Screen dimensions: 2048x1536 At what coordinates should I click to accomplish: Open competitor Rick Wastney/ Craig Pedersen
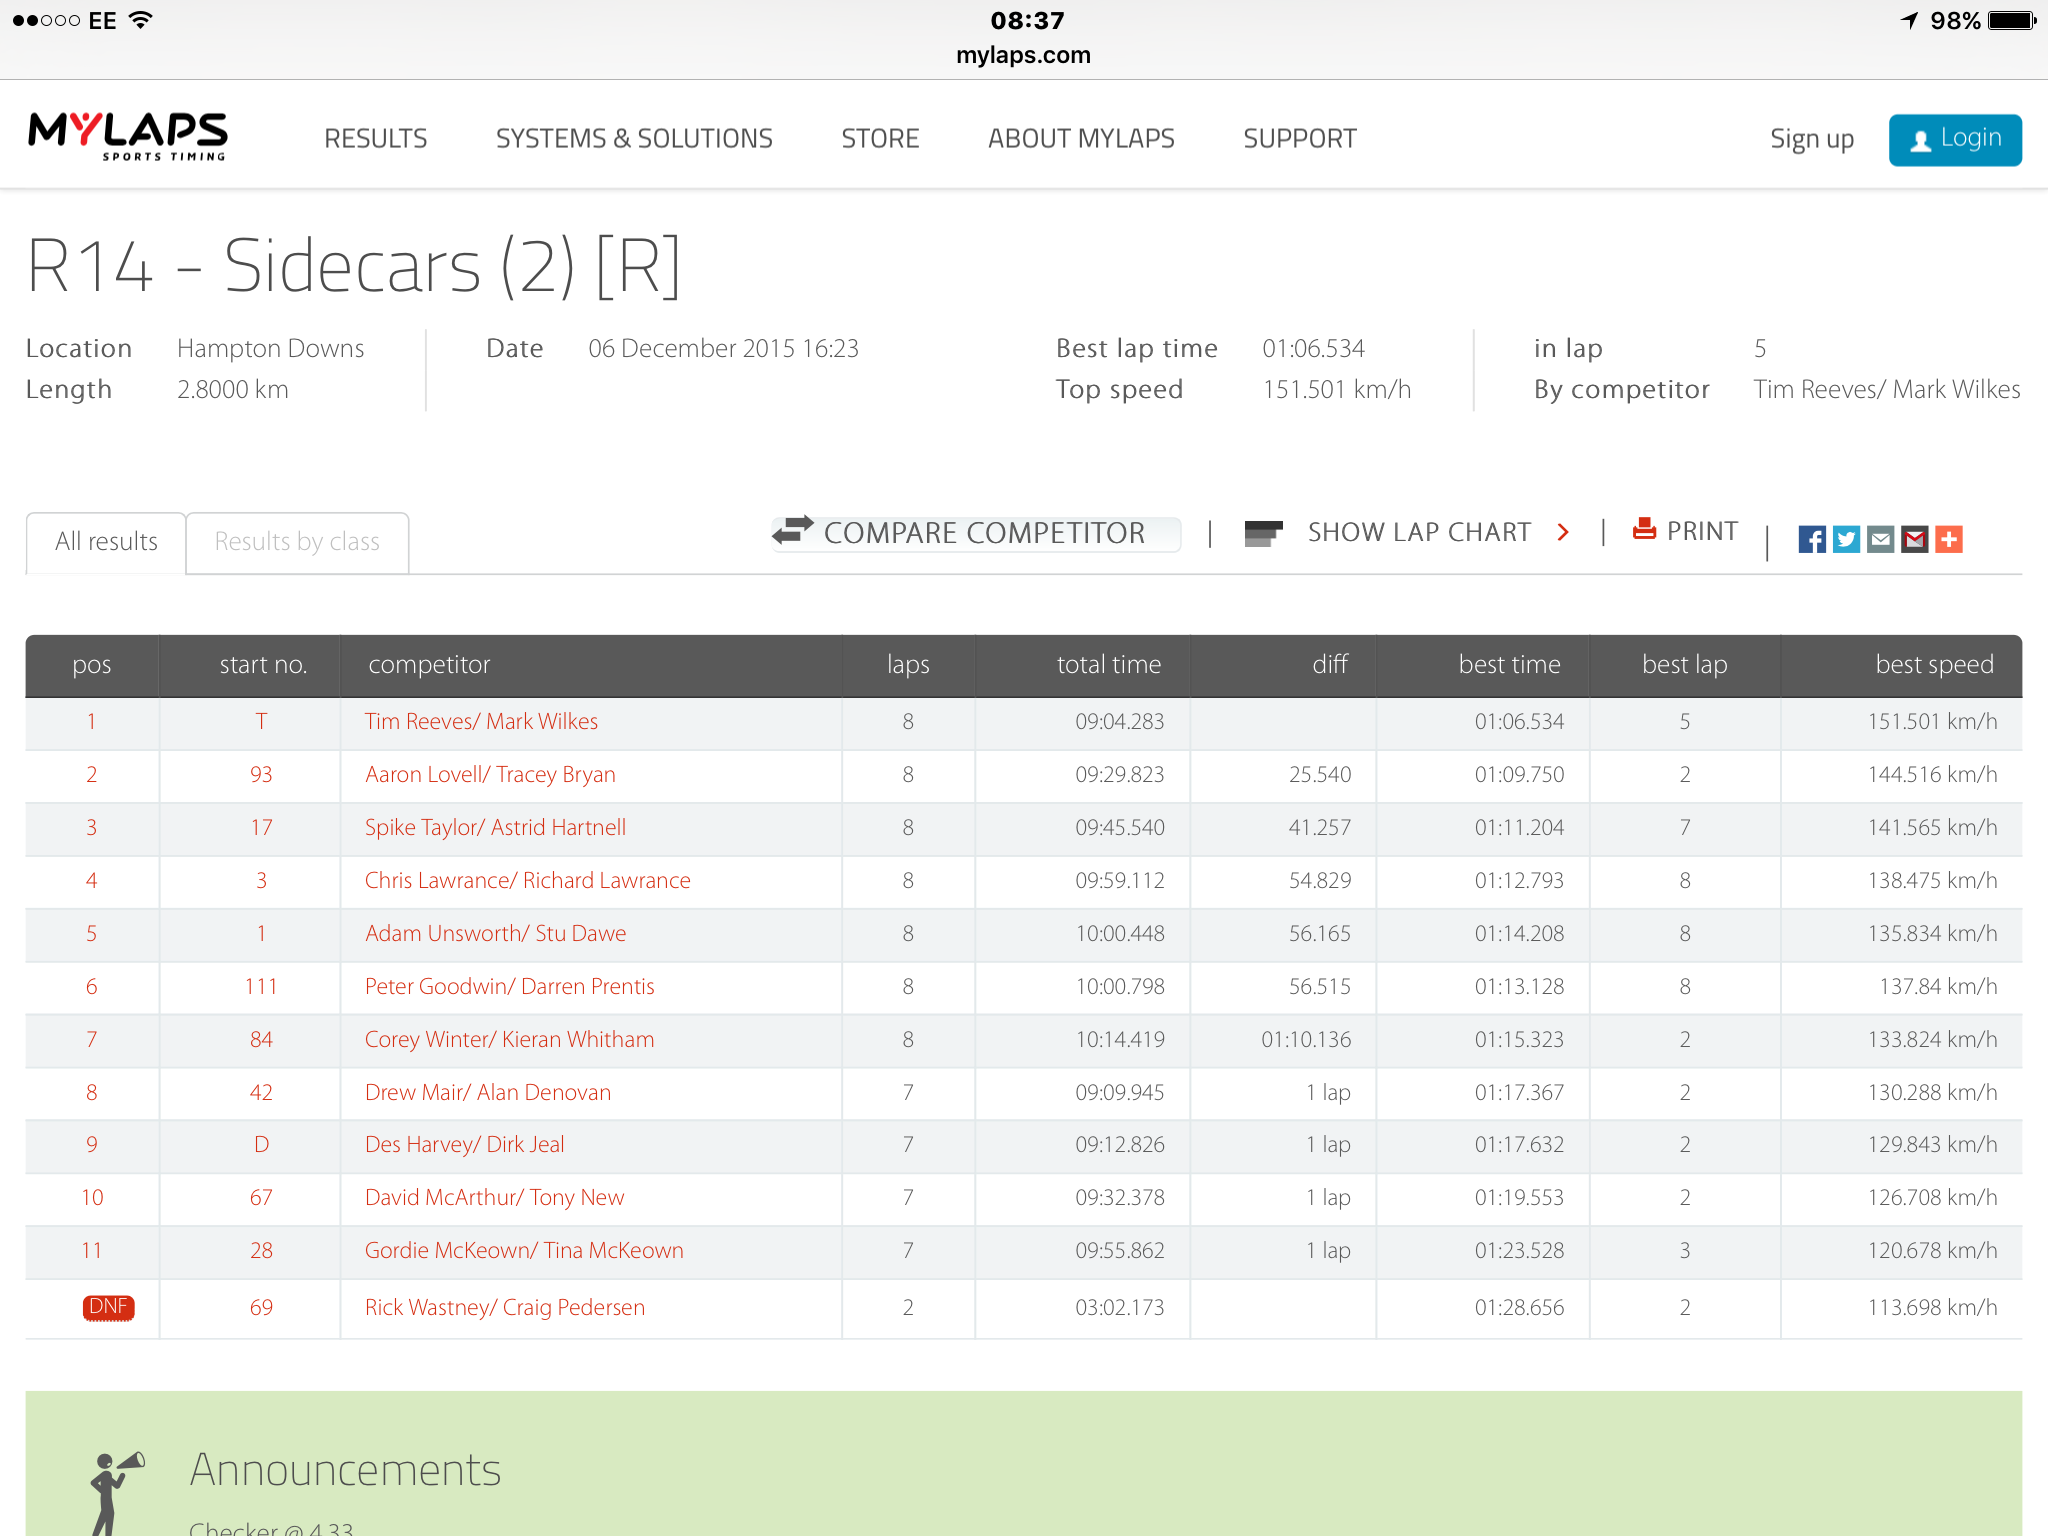(504, 1307)
